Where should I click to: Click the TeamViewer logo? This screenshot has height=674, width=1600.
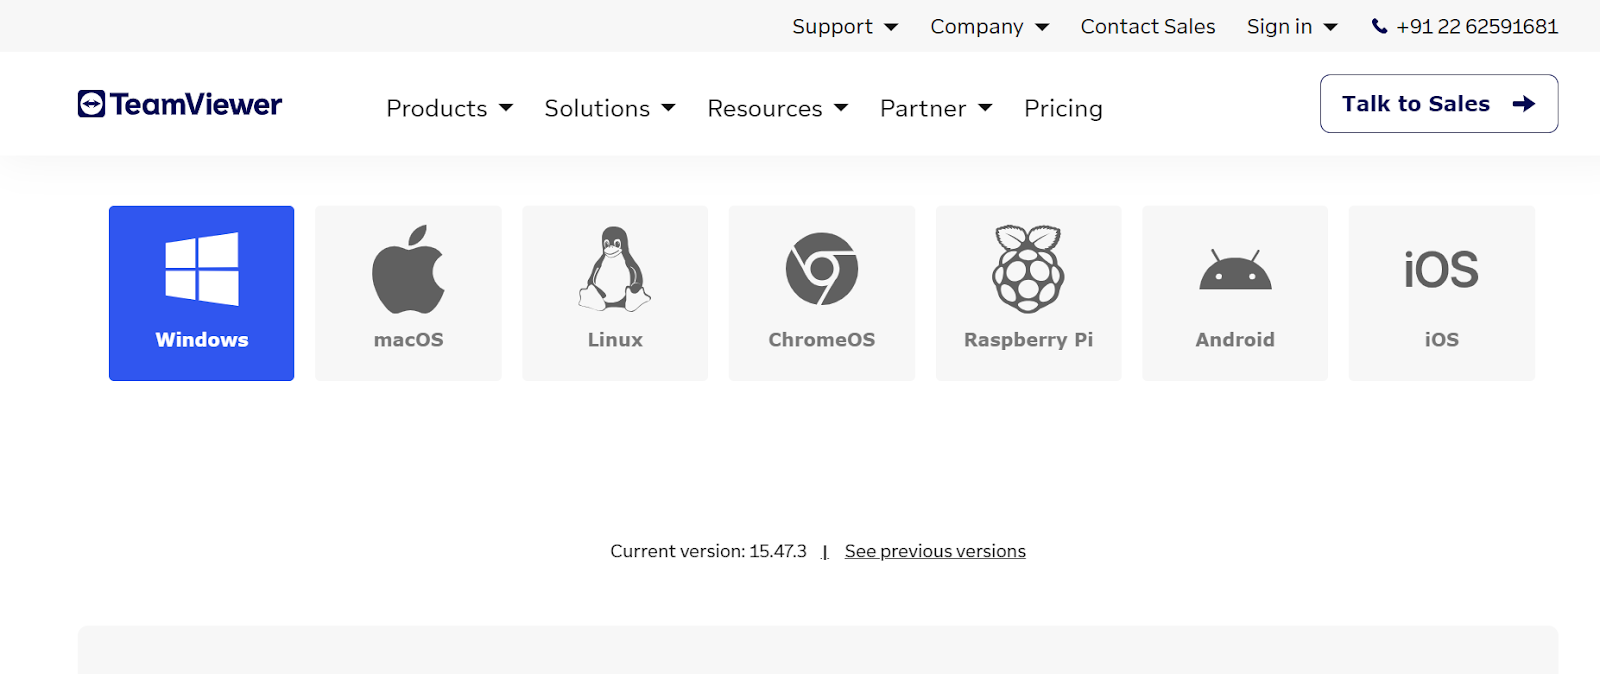(x=180, y=104)
